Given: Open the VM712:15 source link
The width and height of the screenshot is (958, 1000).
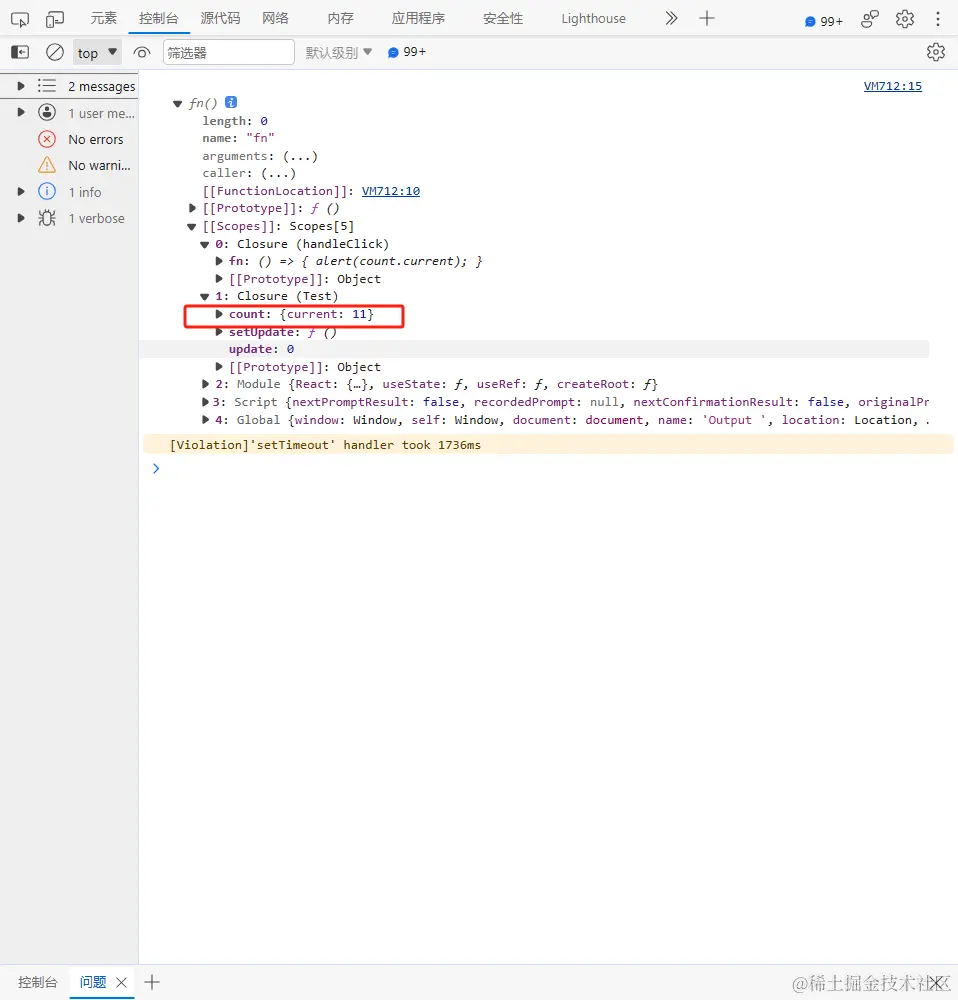Looking at the screenshot, I should pyautogui.click(x=892, y=86).
